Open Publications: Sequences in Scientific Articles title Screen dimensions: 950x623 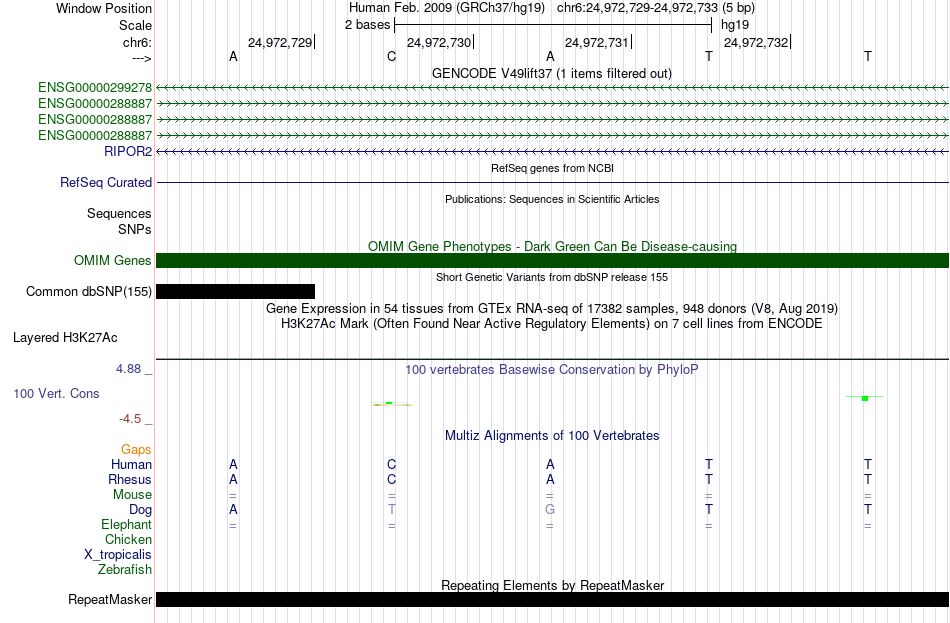point(552,199)
